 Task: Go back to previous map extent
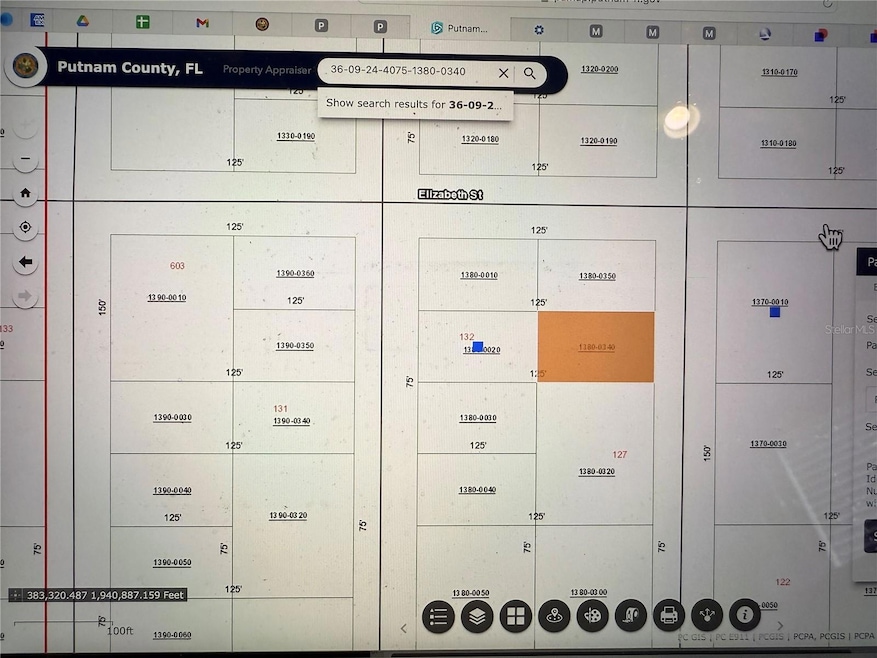click(x=25, y=262)
